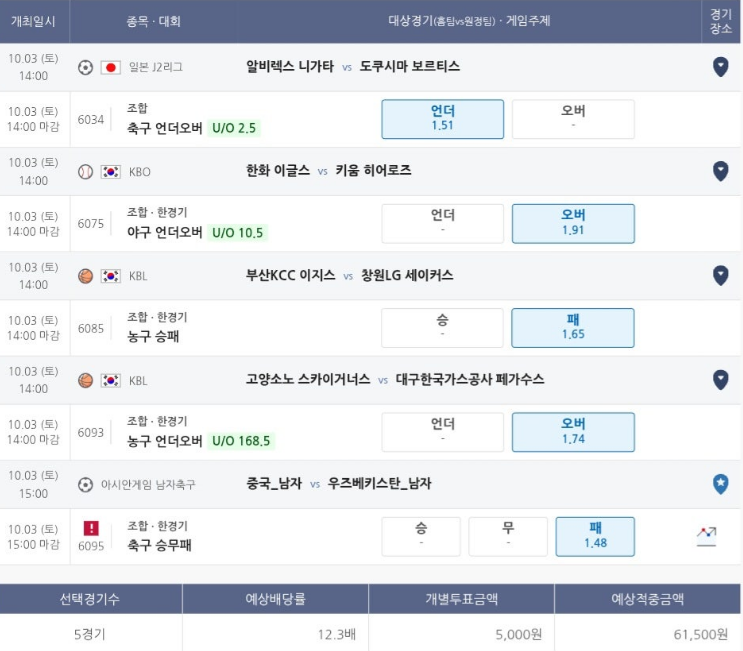The image size is (743, 651).
Task: Open odds trend chart icon for game 6095
Action: (x=706, y=536)
